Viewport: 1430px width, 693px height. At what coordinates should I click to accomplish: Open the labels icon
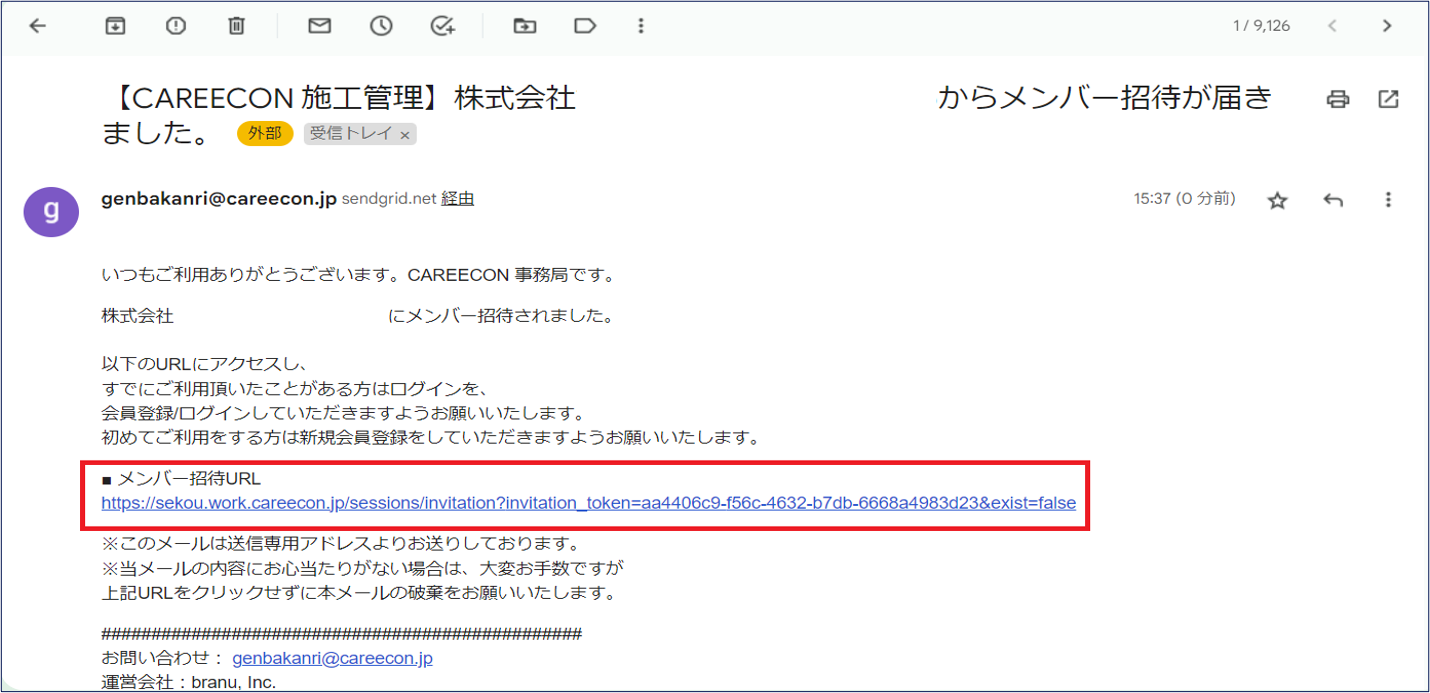pos(586,26)
